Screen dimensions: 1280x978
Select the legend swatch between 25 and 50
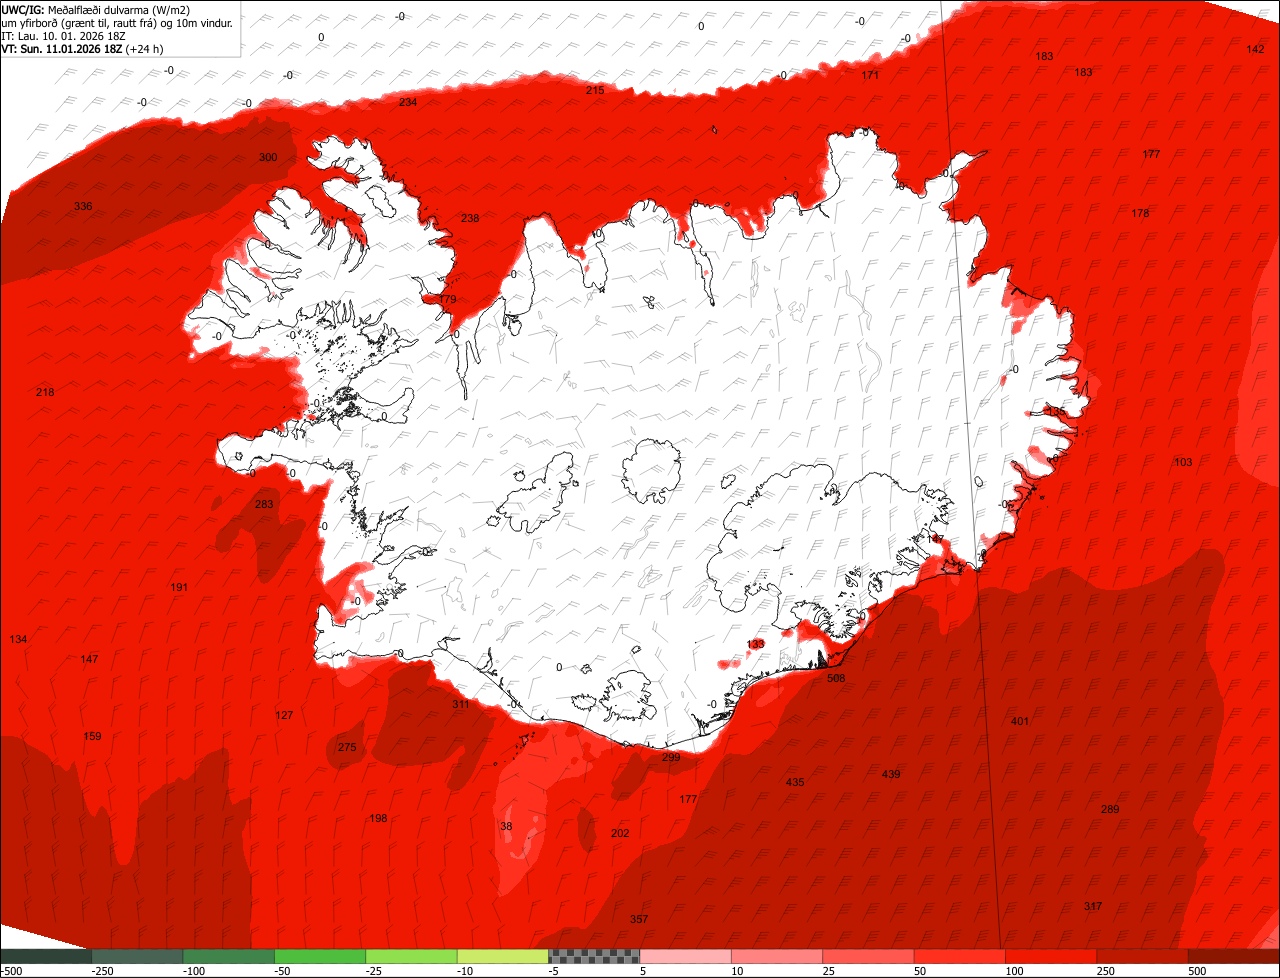point(868,956)
